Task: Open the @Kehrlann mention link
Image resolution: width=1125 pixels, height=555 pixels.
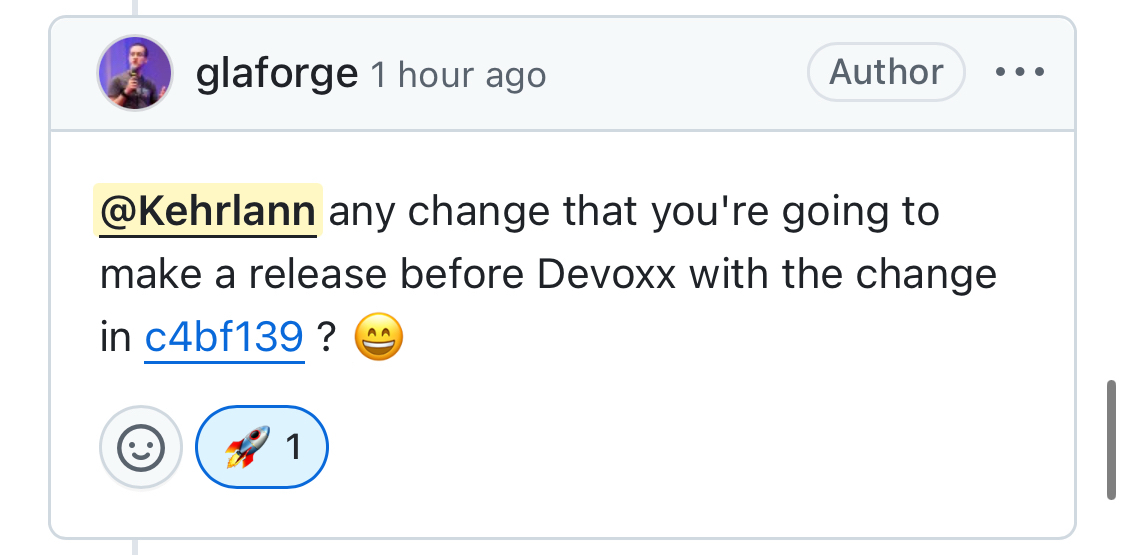Action: tap(208, 212)
